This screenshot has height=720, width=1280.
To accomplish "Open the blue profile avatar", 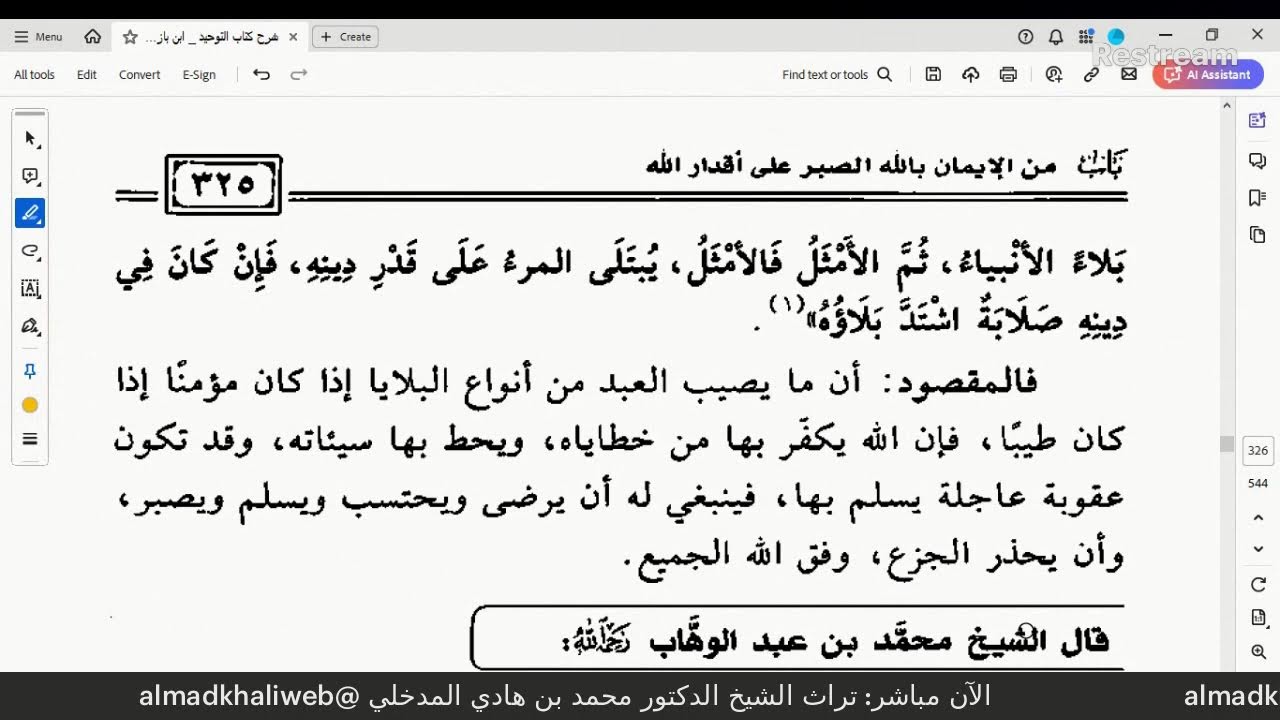I will coord(1116,37).
